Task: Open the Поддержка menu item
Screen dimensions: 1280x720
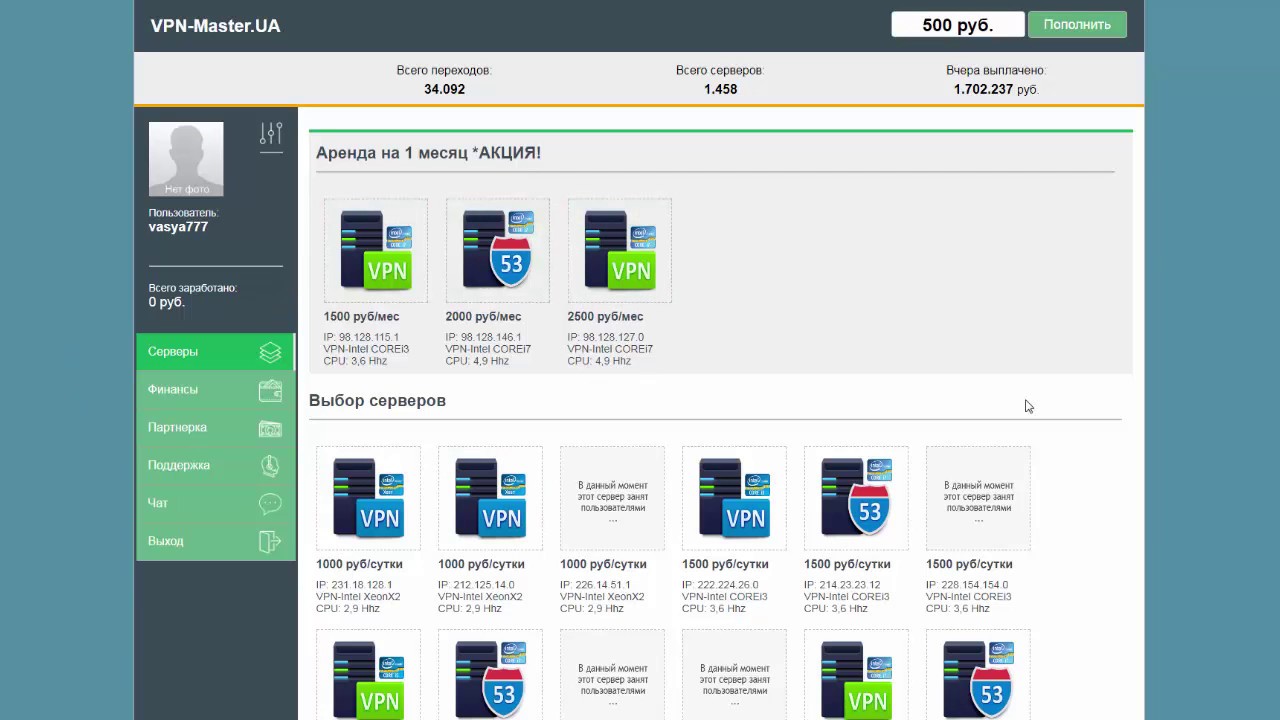Action: [x=215, y=465]
